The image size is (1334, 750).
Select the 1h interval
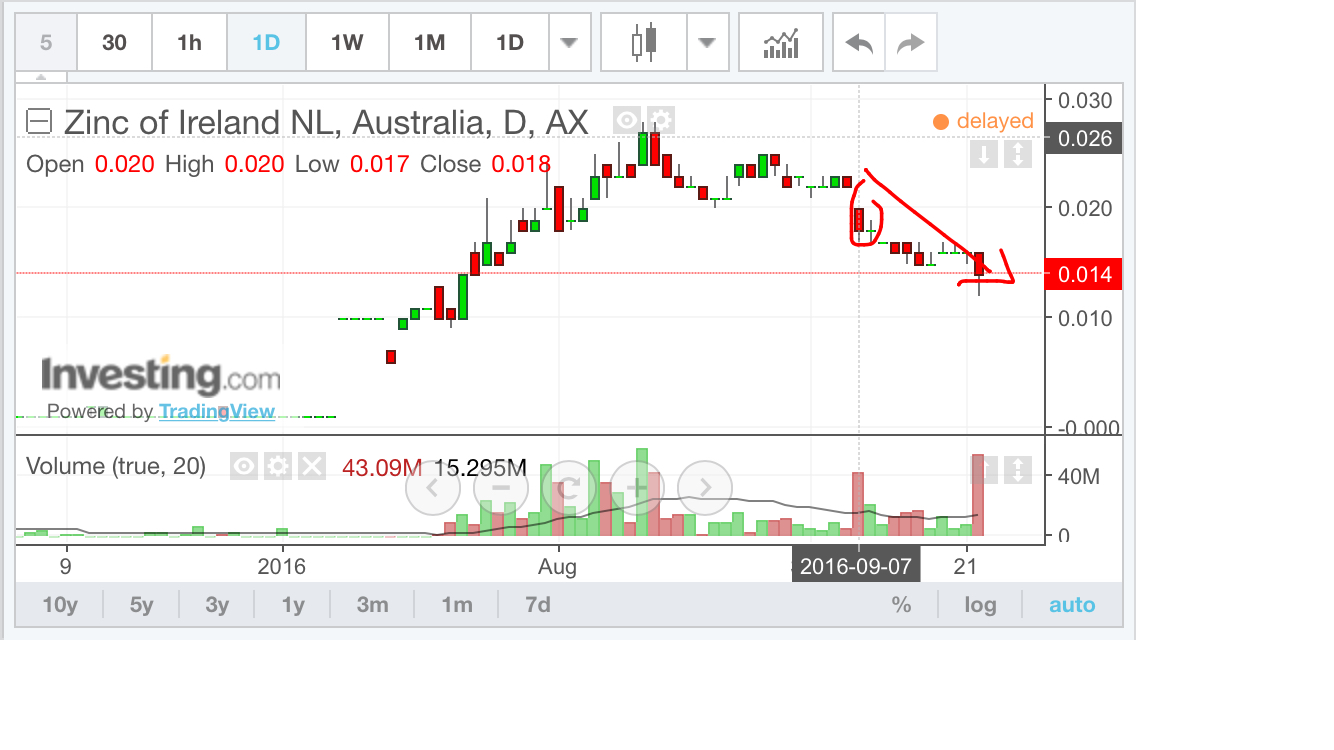(189, 43)
